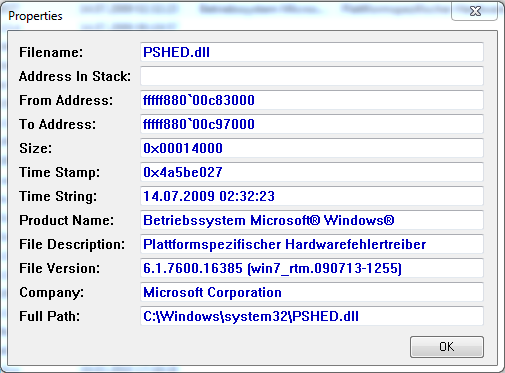The height and width of the screenshot is (373, 505).
Task: Click the empty Address In Stack field
Action: click(x=312, y=76)
